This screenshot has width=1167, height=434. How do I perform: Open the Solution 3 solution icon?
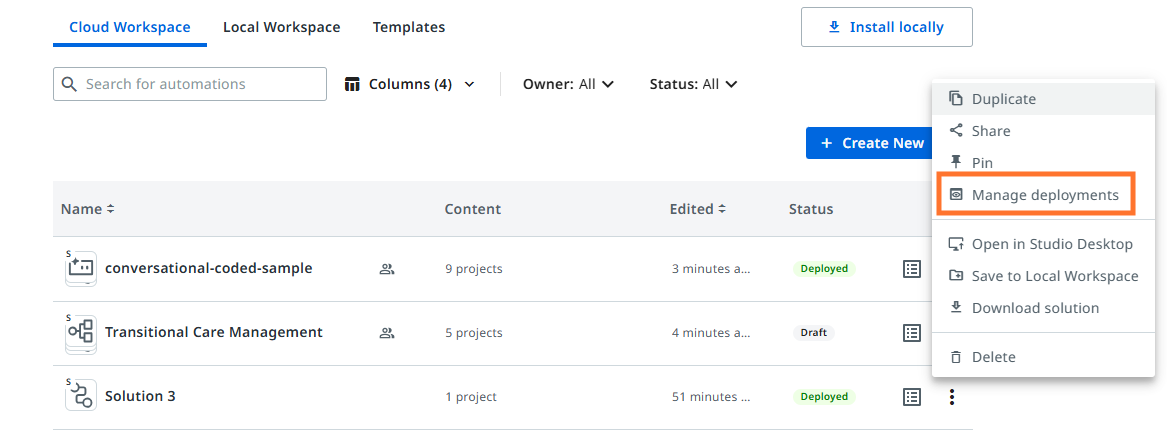point(81,395)
